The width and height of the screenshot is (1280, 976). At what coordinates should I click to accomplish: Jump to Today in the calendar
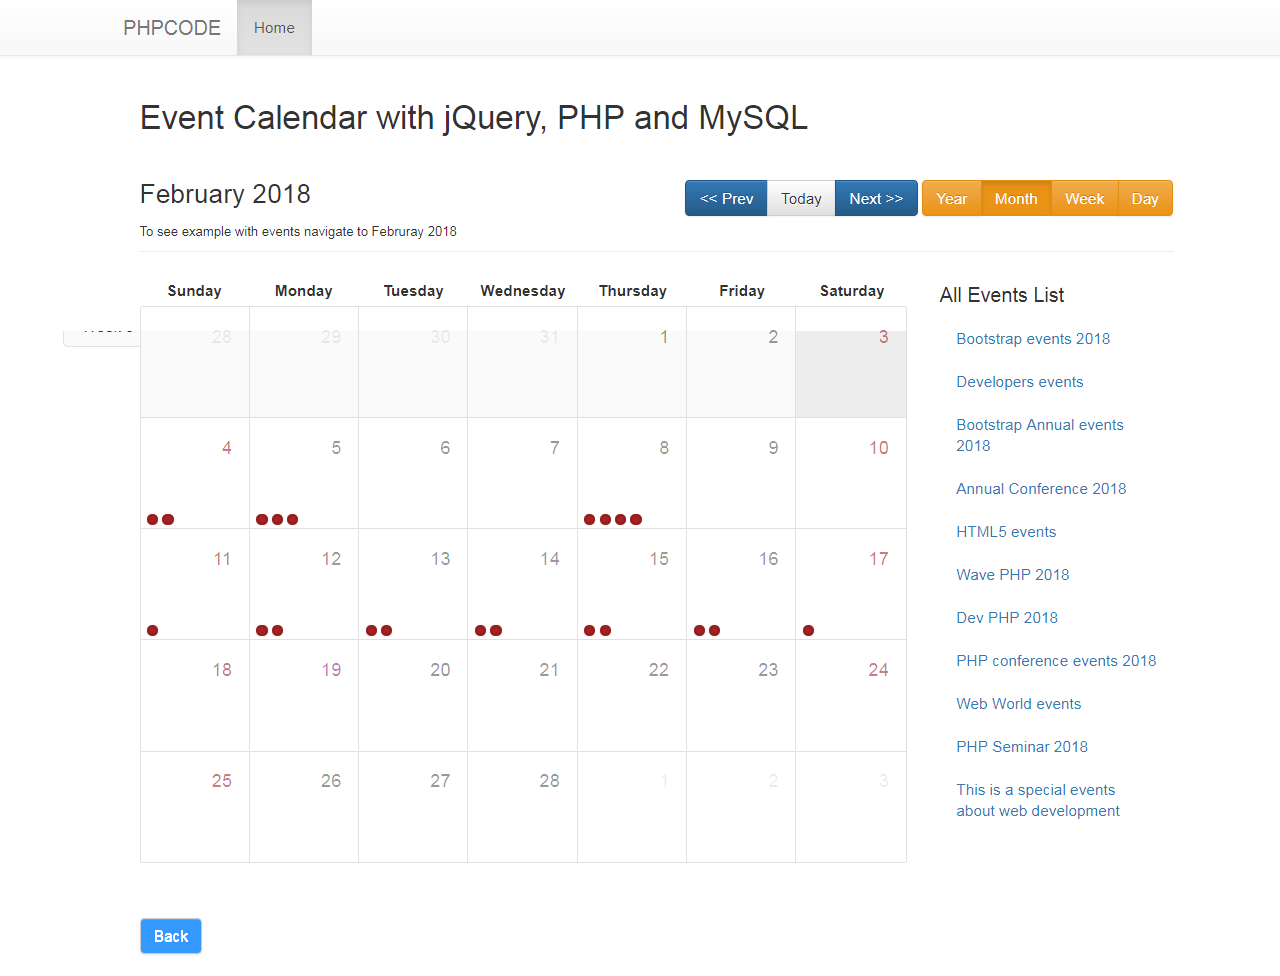(x=801, y=198)
